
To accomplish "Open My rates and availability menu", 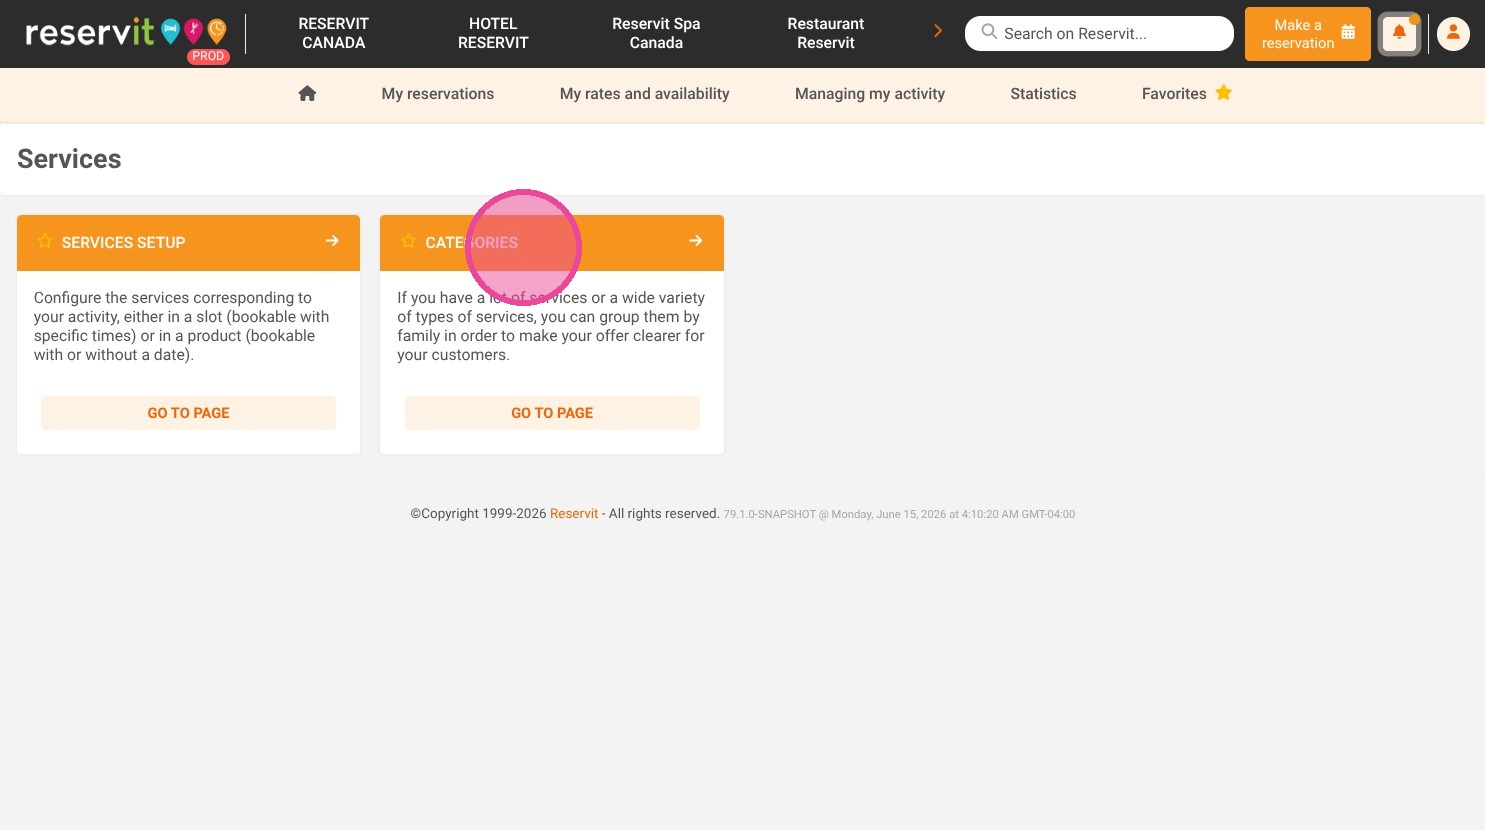I will [x=645, y=94].
